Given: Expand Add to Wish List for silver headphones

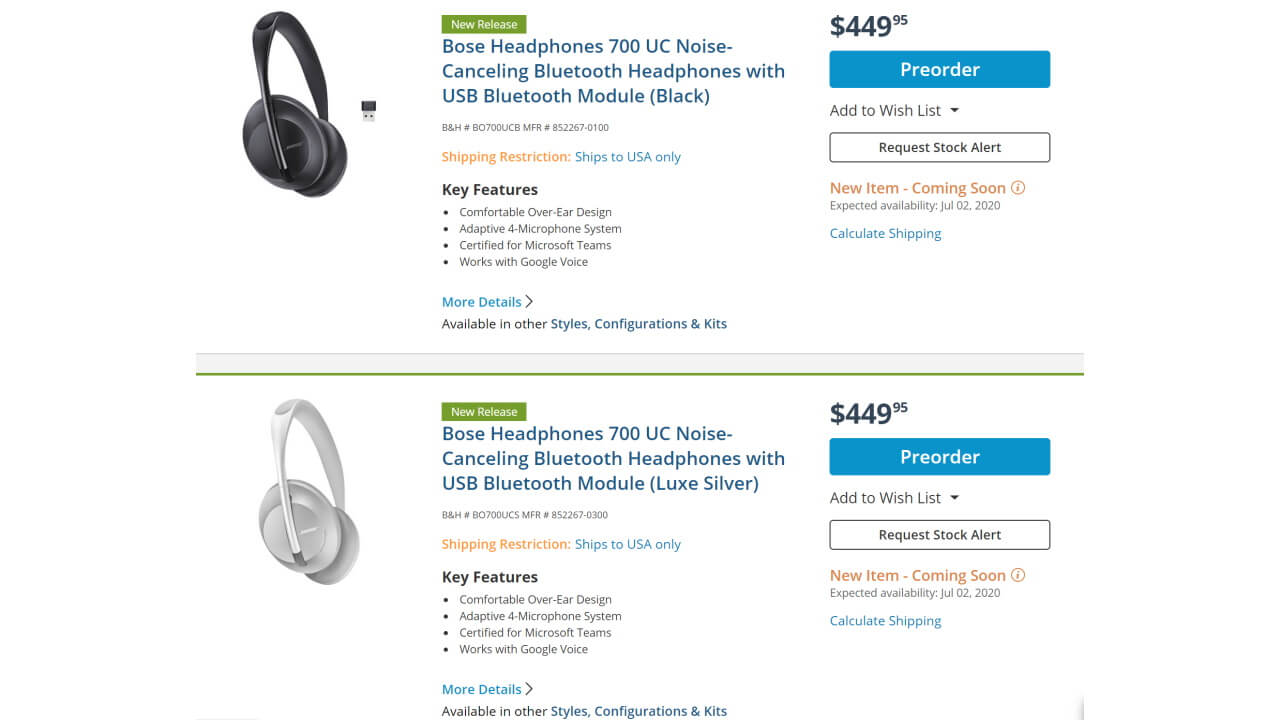Looking at the screenshot, I should (x=894, y=498).
